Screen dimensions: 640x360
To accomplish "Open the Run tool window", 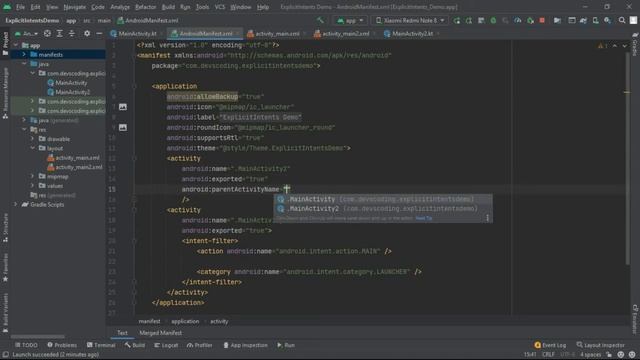I will pyautogui.click(x=286, y=345).
